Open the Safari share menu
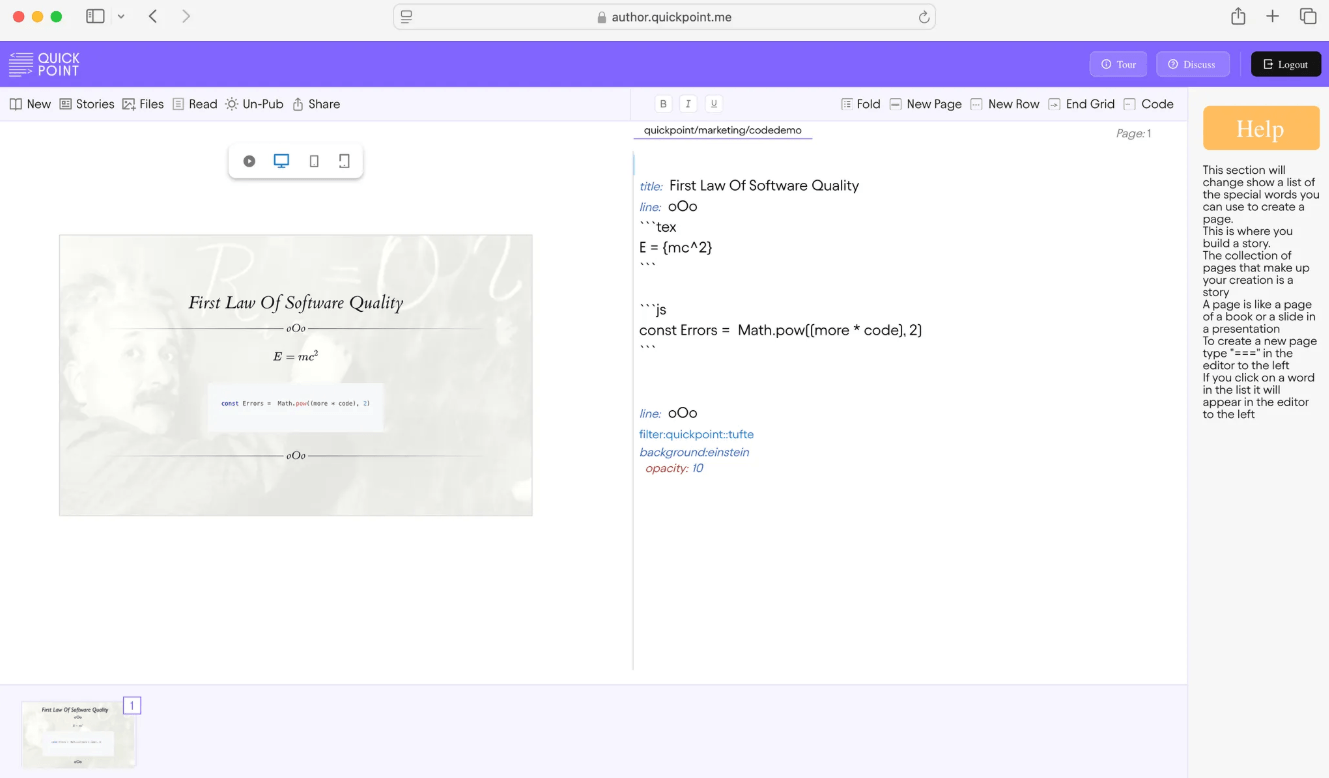Image resolution: width=1329 pixels, height=778 pixels. coord(1238,16)
